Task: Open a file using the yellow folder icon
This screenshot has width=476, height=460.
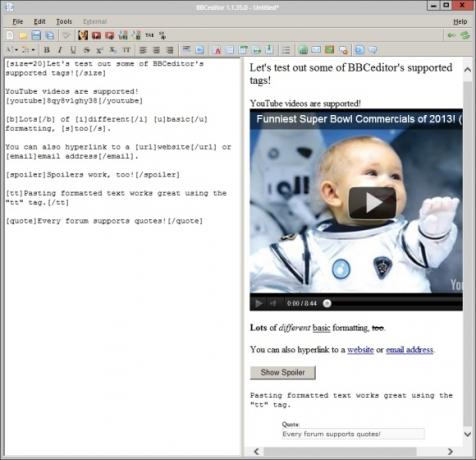Action: pyautogui.click(x=23, y=35)
